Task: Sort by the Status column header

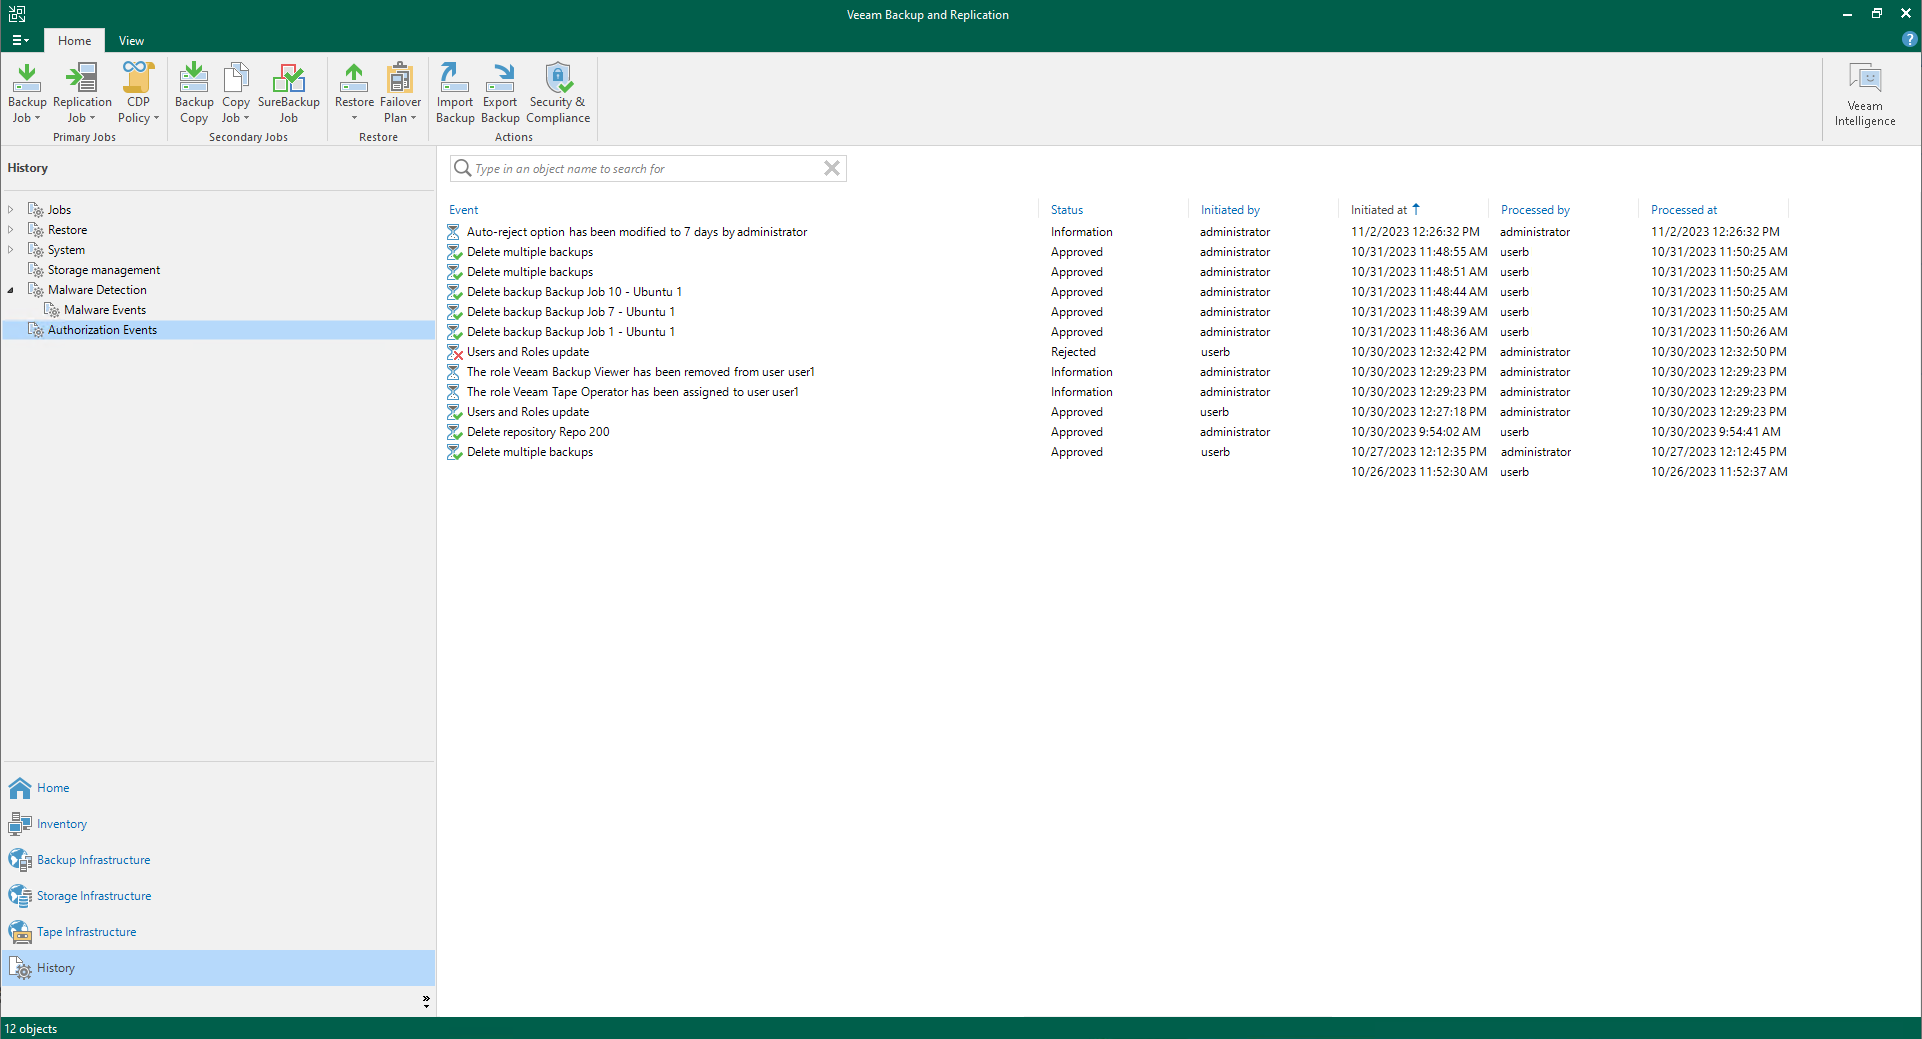Action: click(x=1067, y=210)
